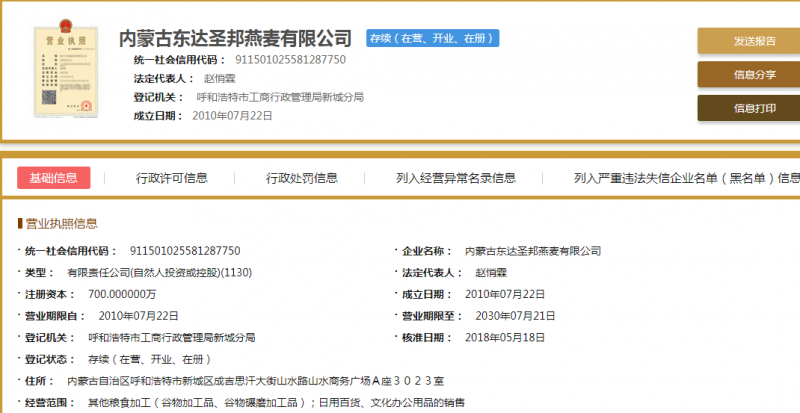The width and height of the screenshot is (800, 413).
Task: Click the 存续（在营、开业、在册）status badge
Action: (433, 38)
